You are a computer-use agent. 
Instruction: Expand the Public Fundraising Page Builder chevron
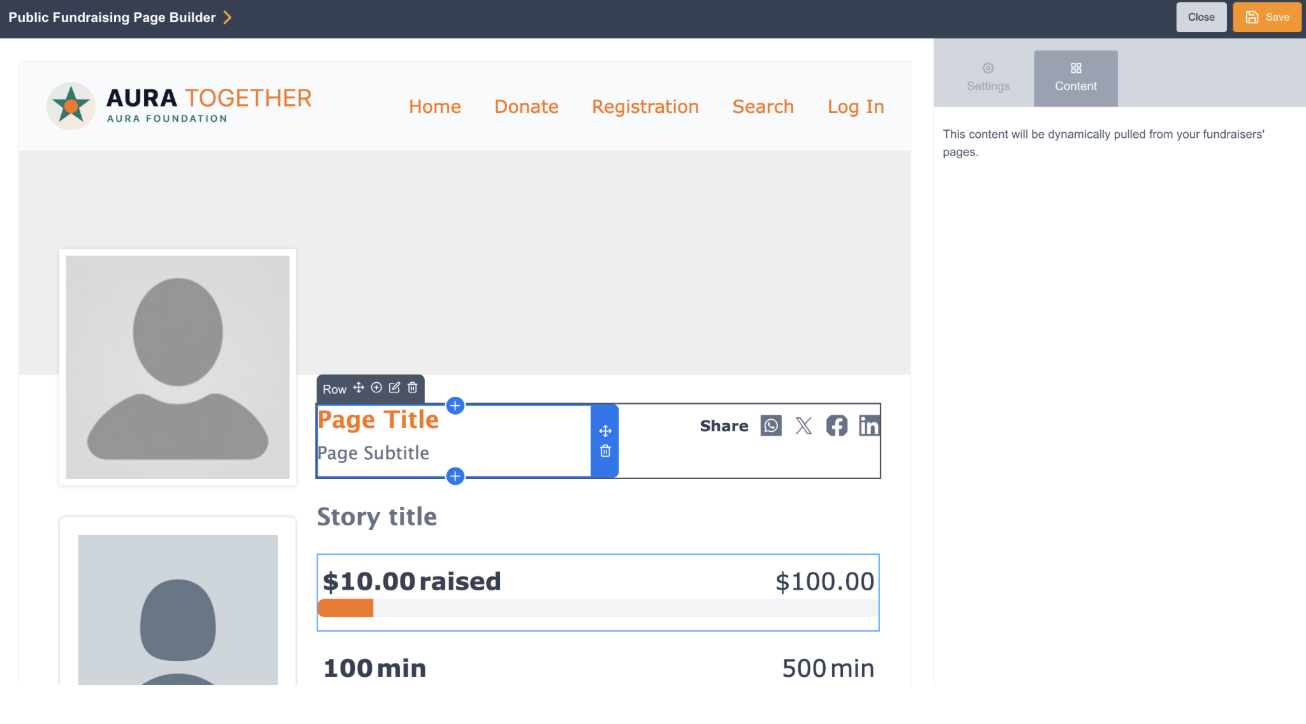click(x=227, y=17)
